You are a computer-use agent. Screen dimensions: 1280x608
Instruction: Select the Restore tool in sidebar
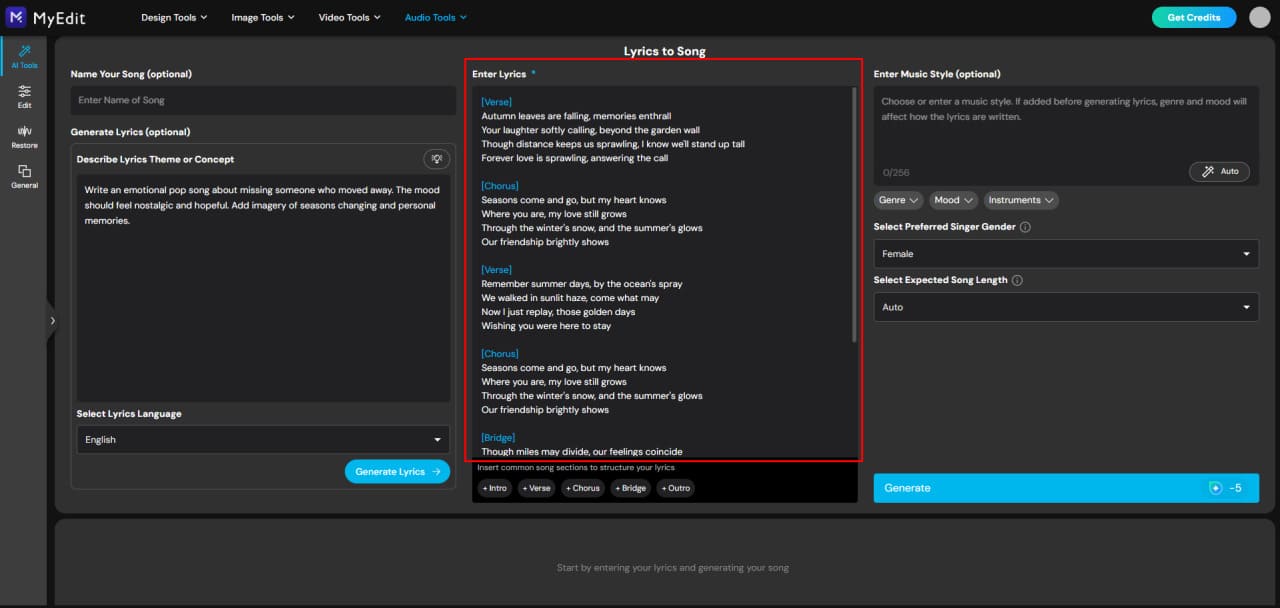(23, 133)
